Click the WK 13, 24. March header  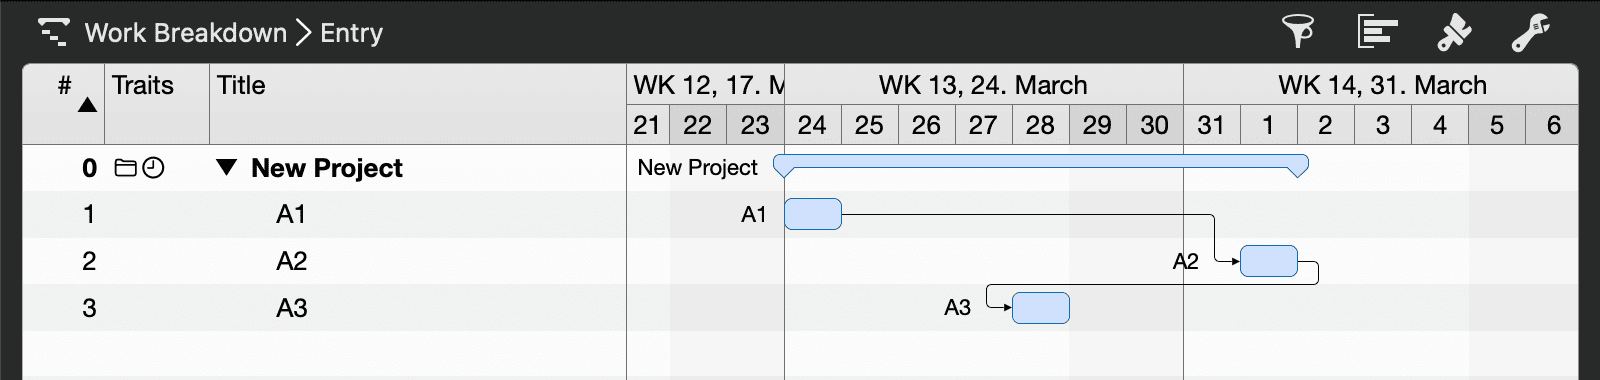pos(983,85)
